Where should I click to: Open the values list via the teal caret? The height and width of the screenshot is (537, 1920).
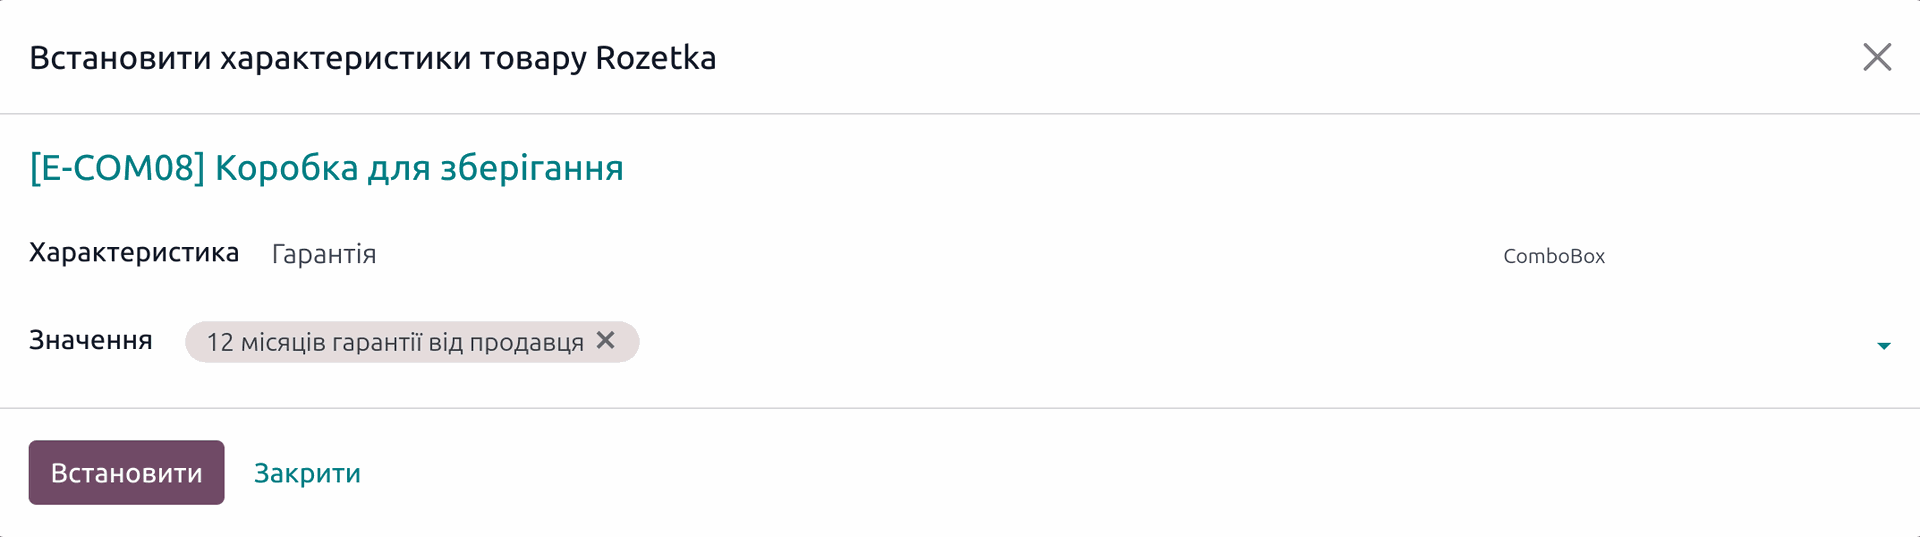pos(1884,346)
